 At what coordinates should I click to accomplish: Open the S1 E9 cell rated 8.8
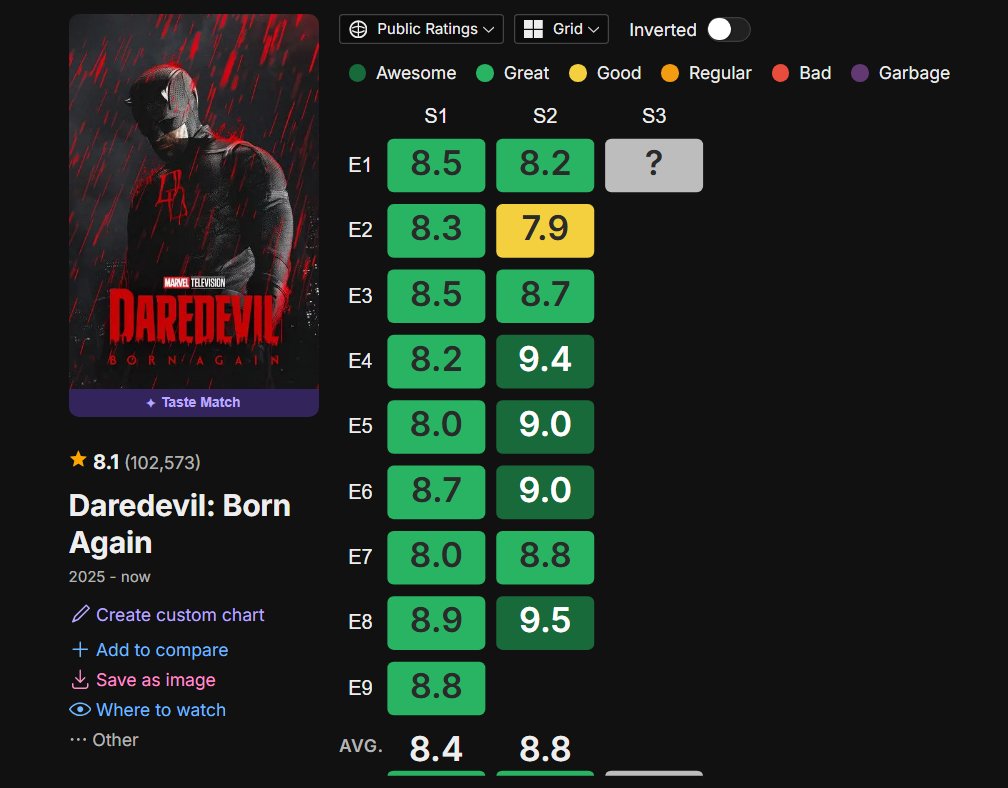436,688
